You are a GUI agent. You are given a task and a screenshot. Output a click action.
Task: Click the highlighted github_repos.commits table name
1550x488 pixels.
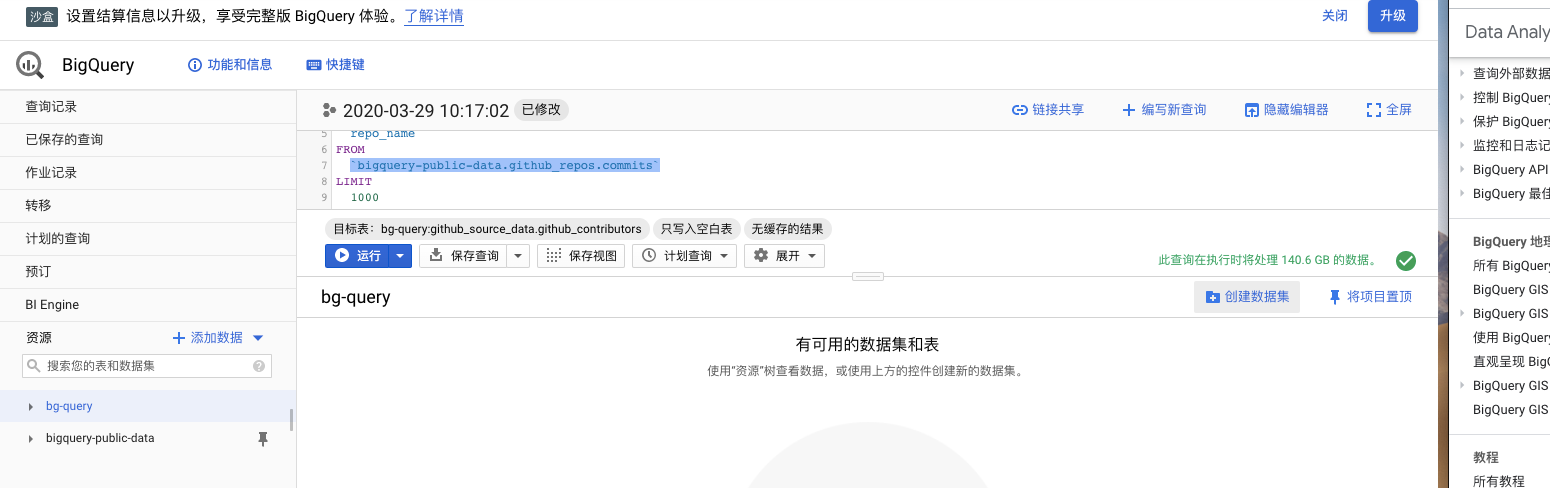point(505,165)
